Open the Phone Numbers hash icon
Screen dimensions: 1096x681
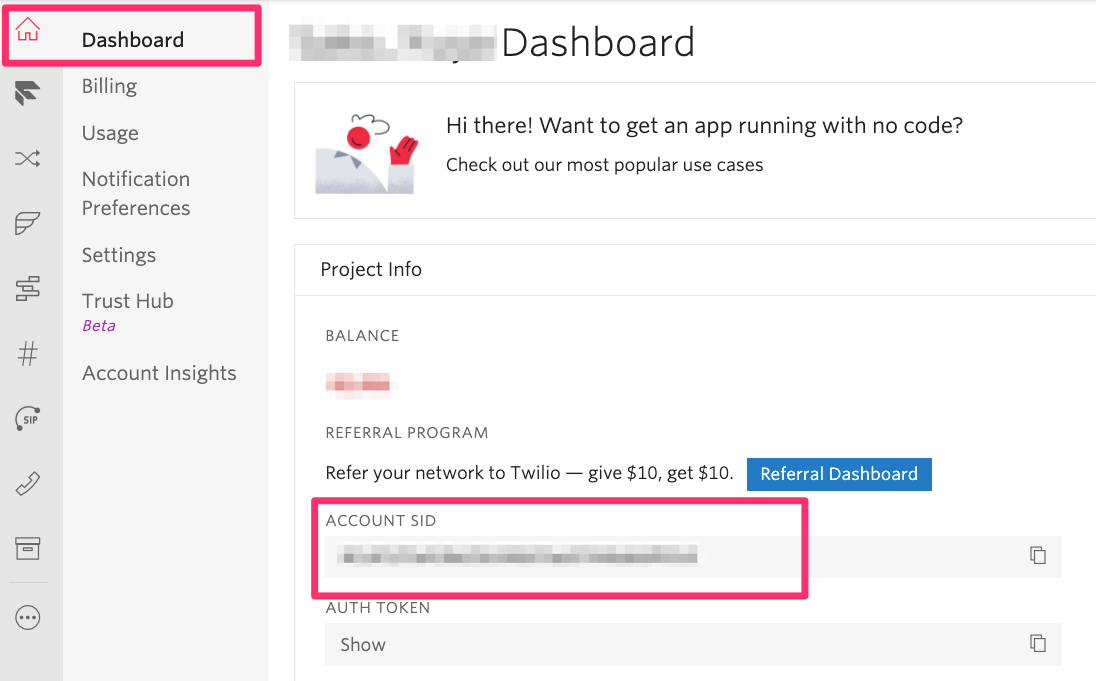[x=28, y=353]
